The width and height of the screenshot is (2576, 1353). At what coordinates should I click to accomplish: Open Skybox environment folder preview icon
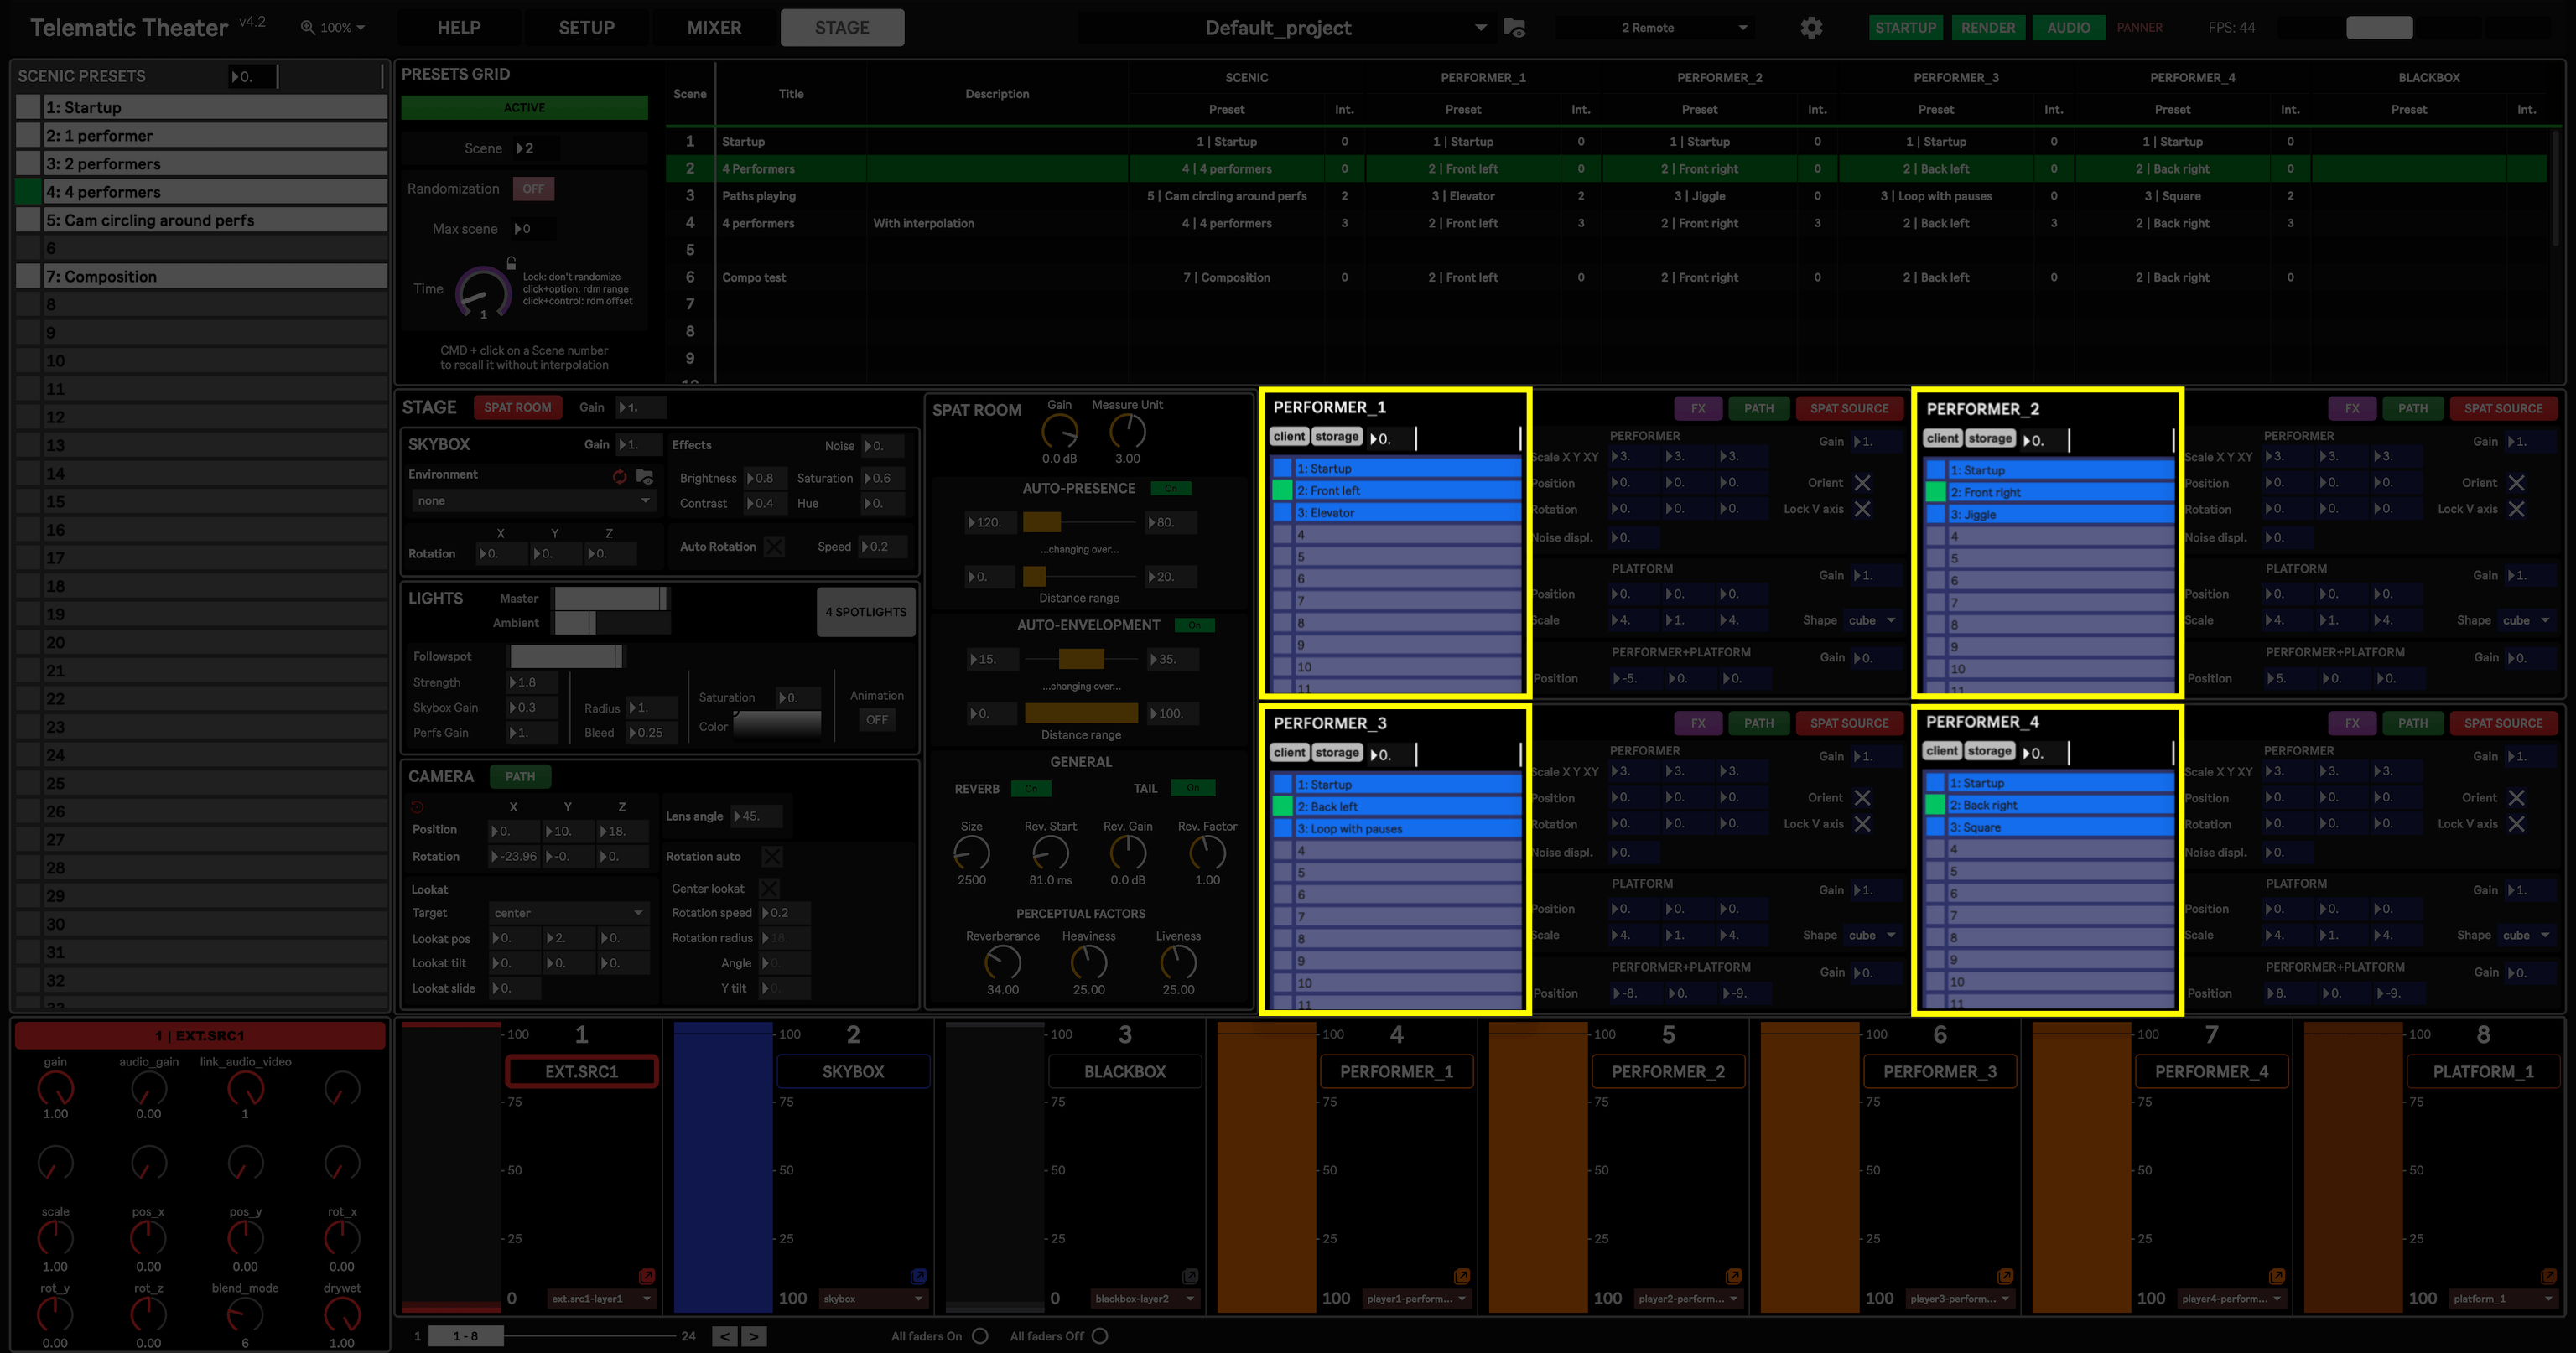tap(645, 476)
